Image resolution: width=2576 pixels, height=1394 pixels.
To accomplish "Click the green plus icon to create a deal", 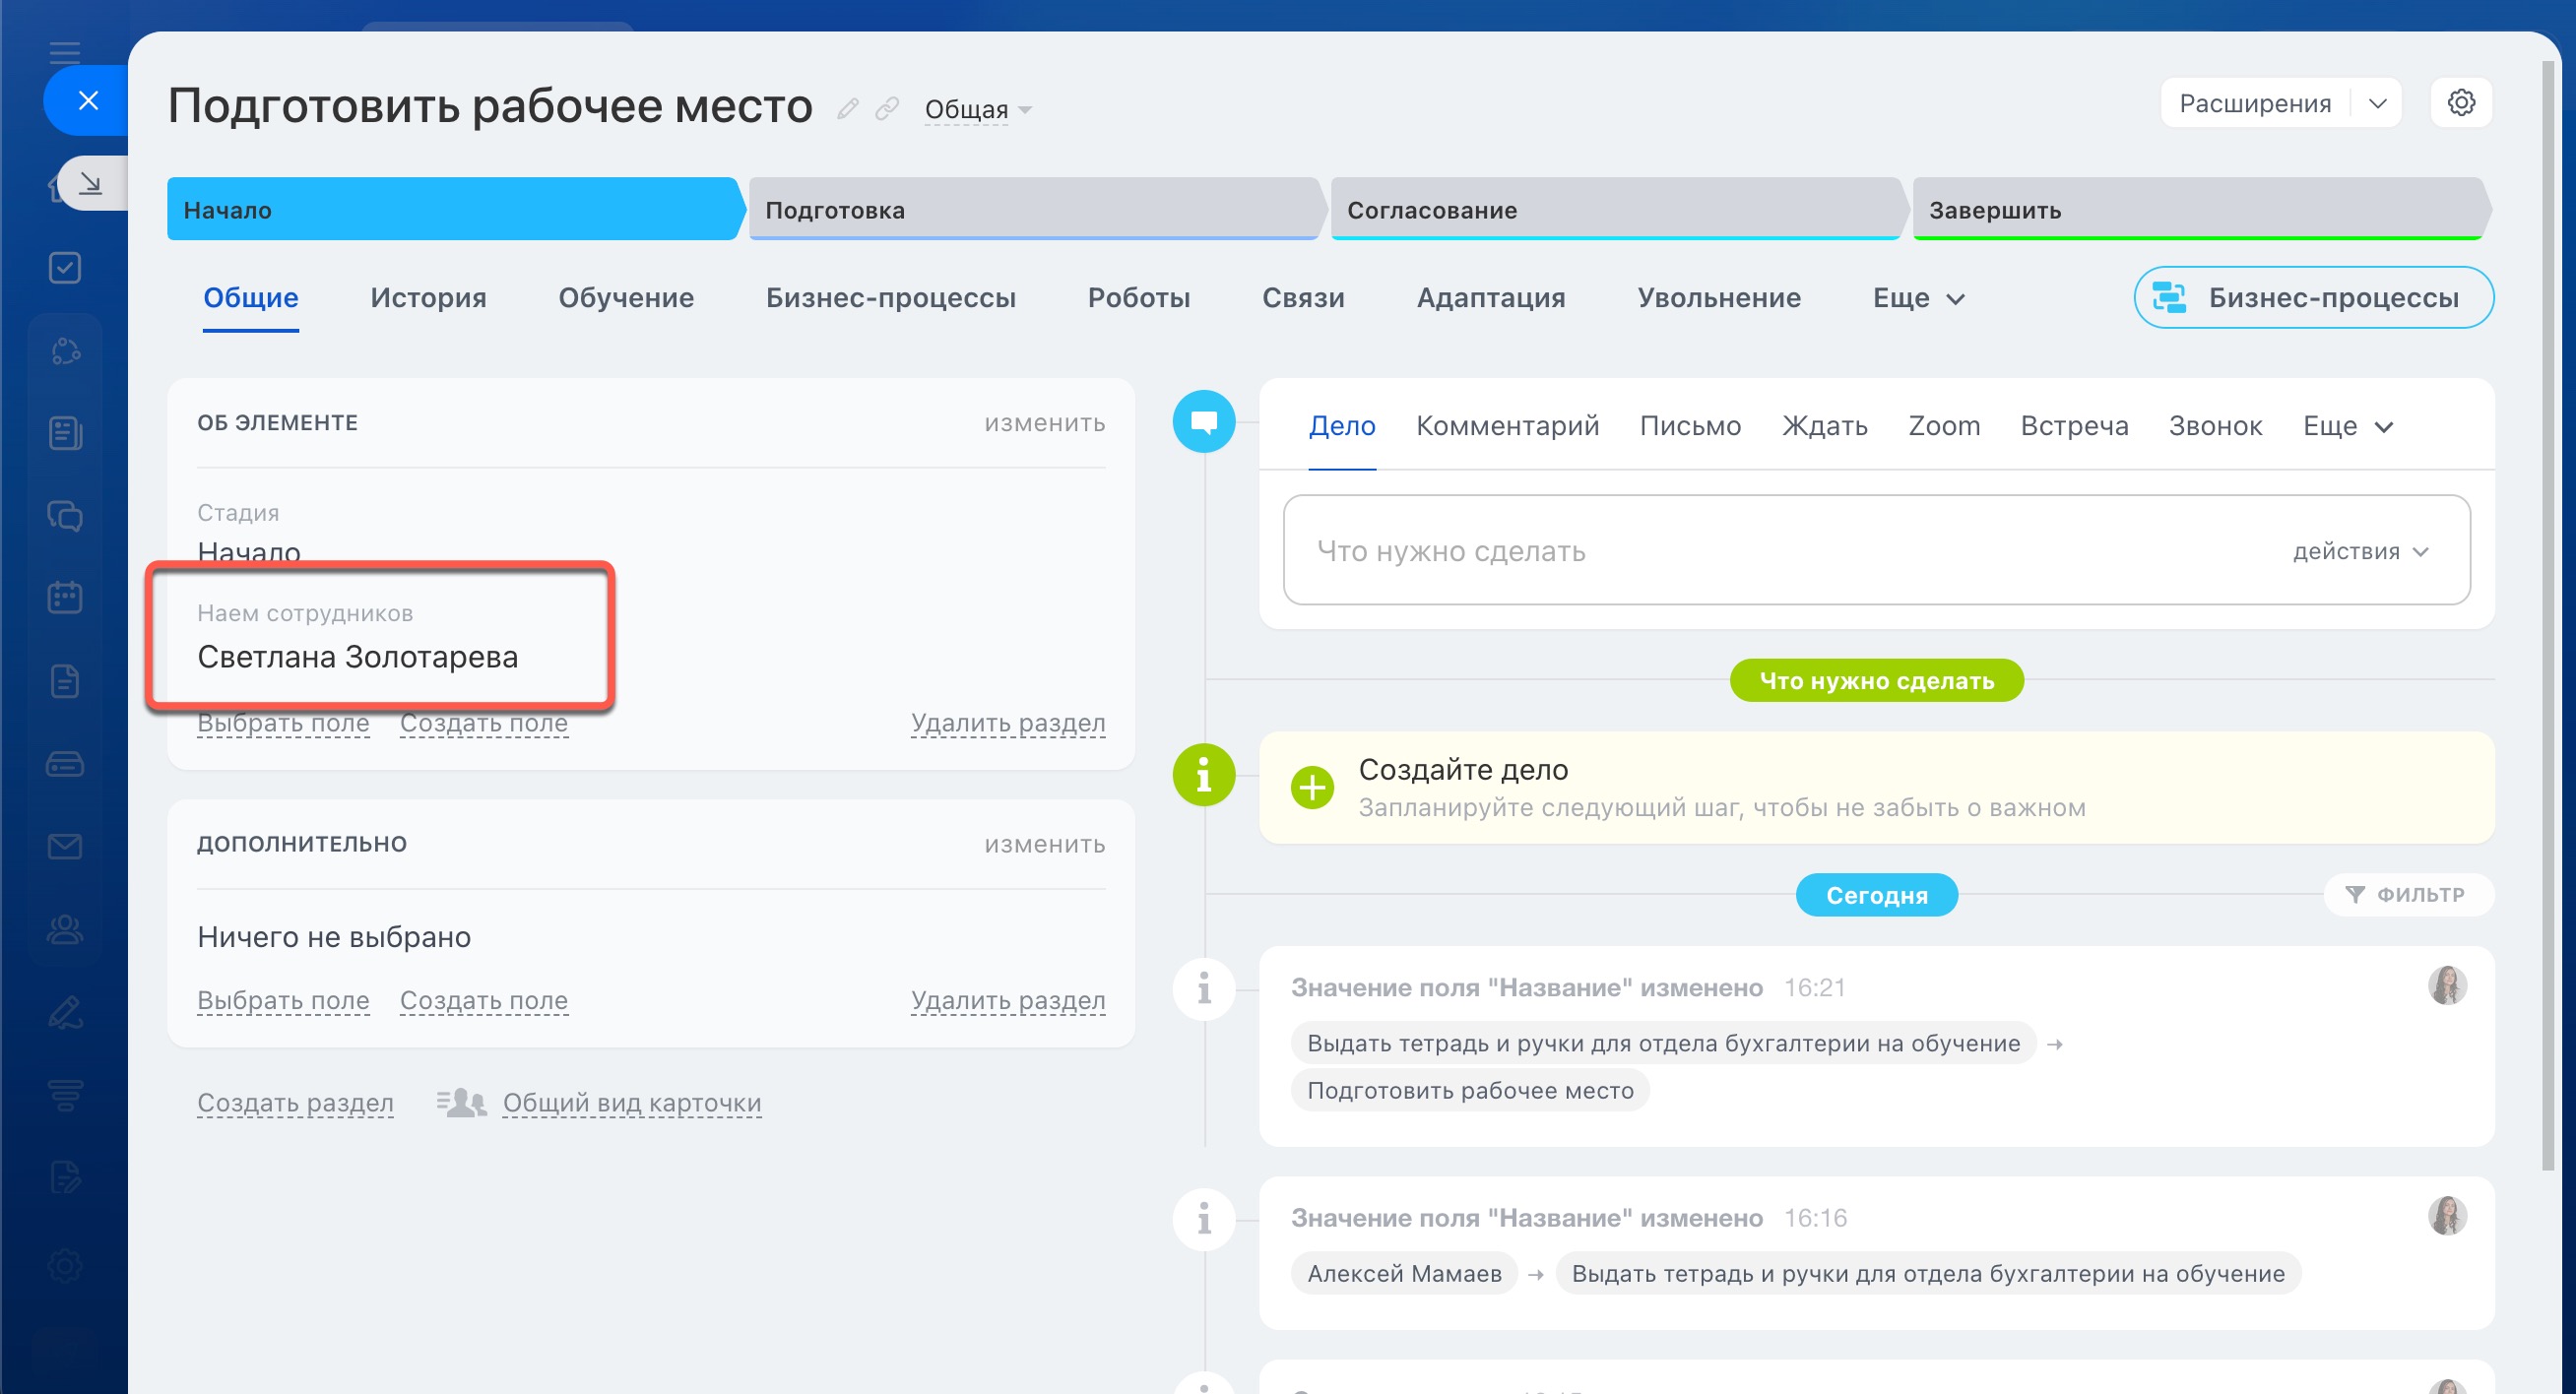I will coord(1311,787).
